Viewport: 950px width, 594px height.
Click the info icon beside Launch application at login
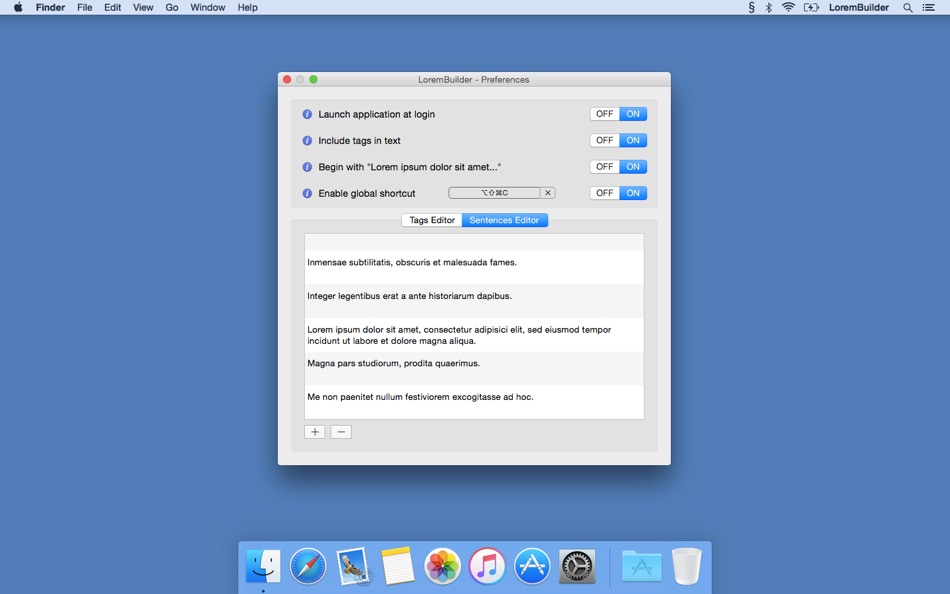coord(307,114)
